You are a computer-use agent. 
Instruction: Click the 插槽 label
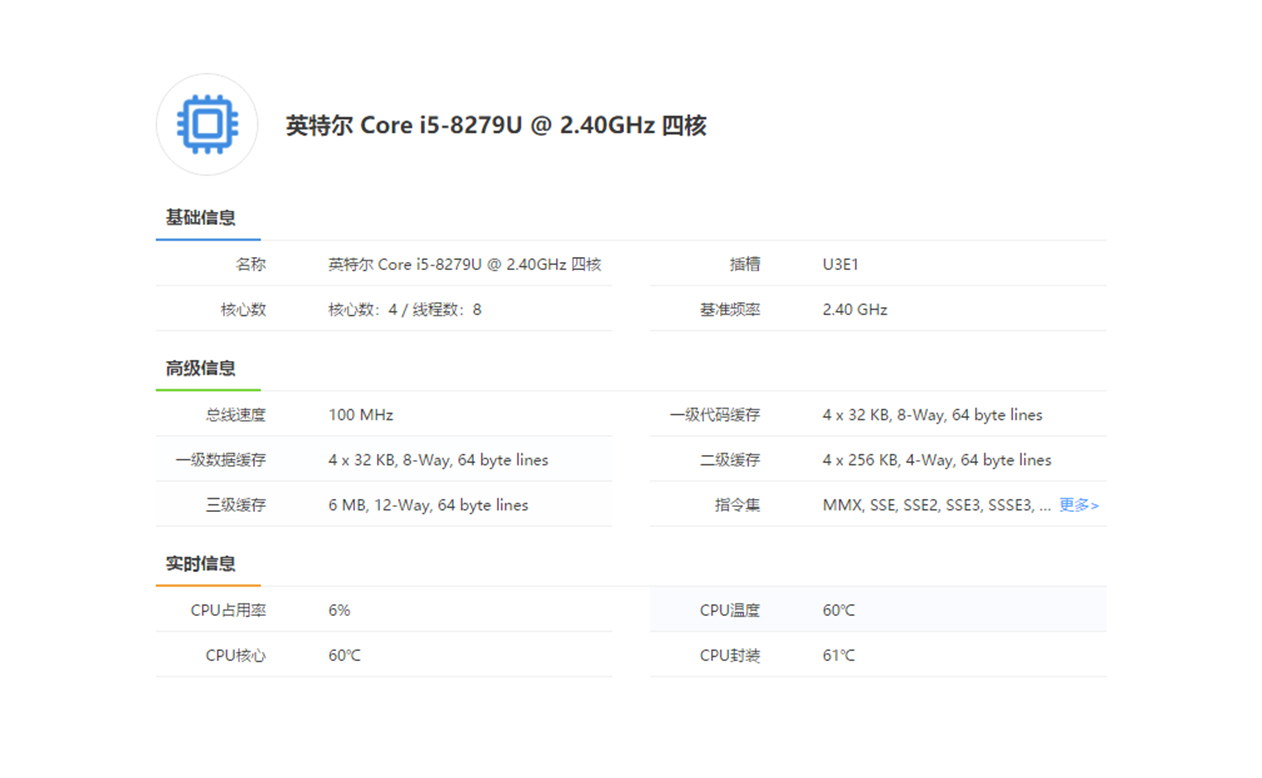pos(745,264)
